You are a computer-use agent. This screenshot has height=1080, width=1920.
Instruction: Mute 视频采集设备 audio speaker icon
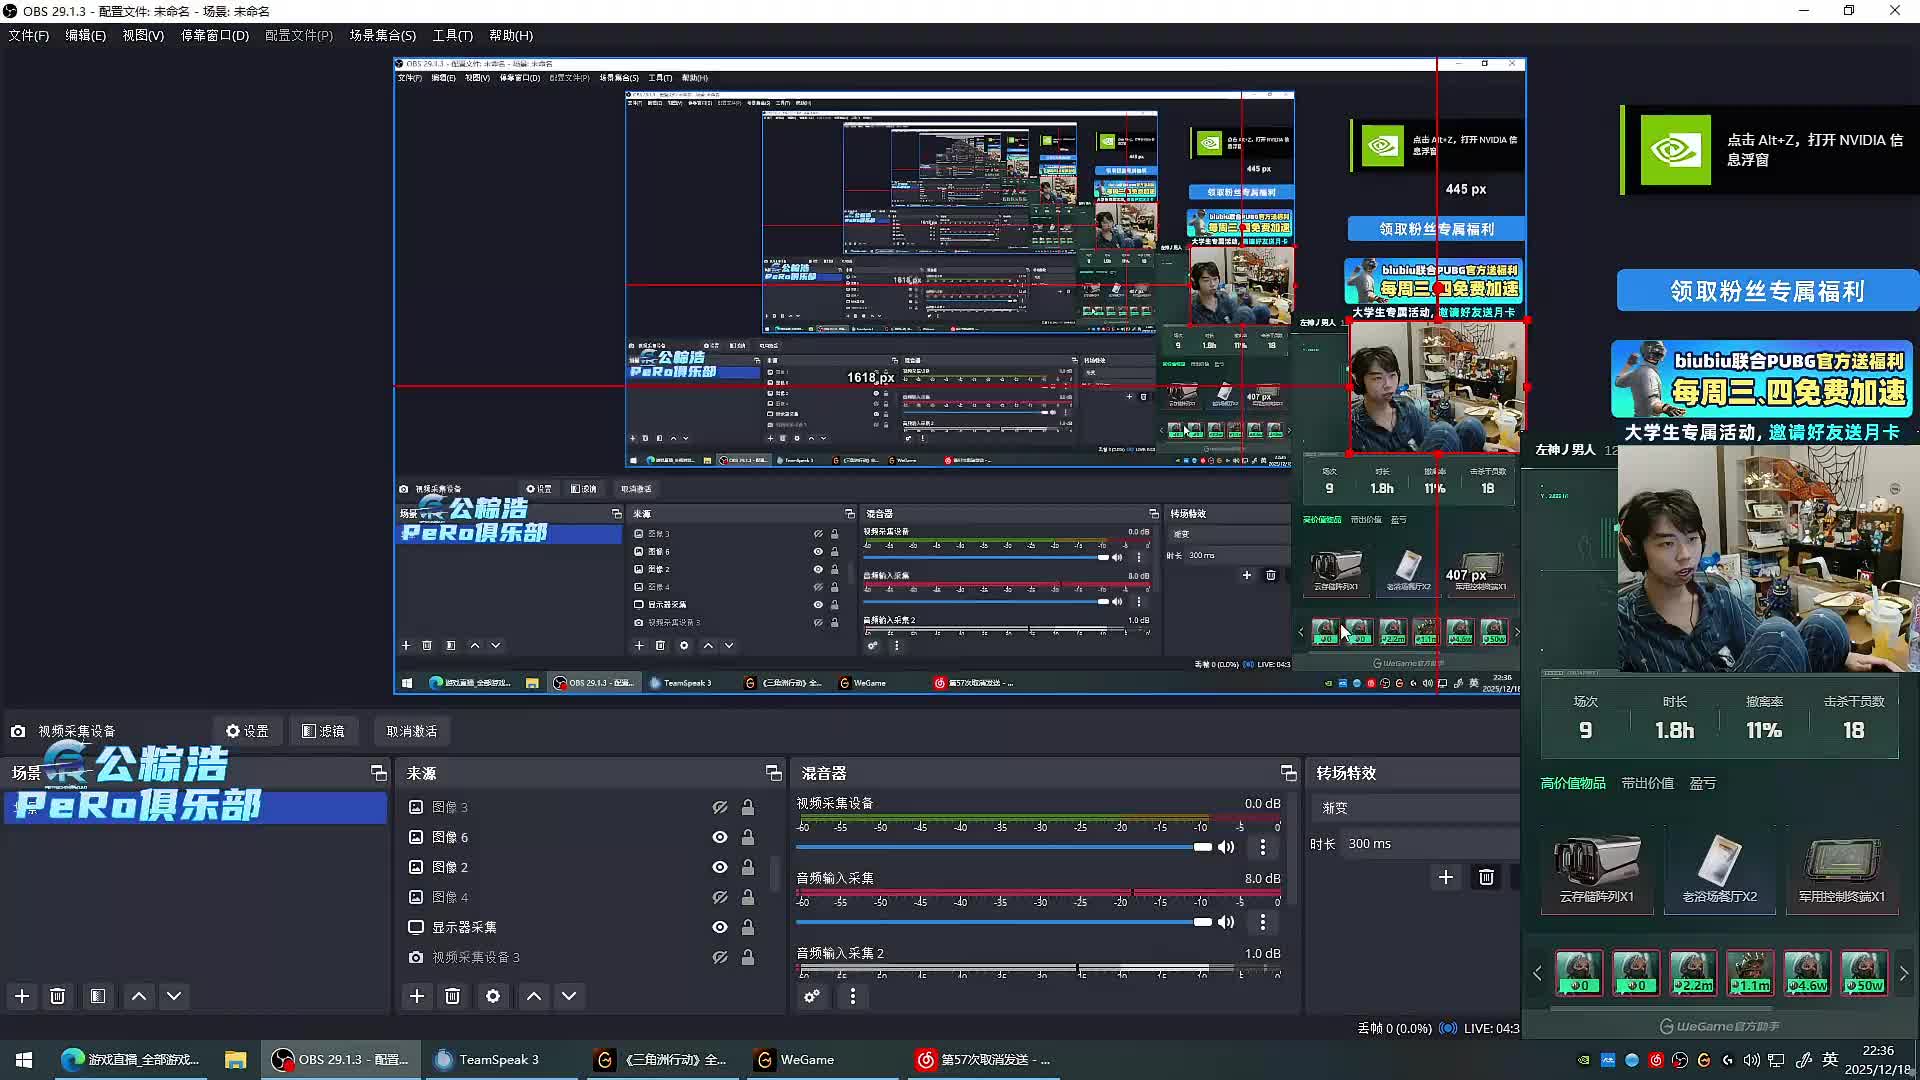coord(1226,847)
